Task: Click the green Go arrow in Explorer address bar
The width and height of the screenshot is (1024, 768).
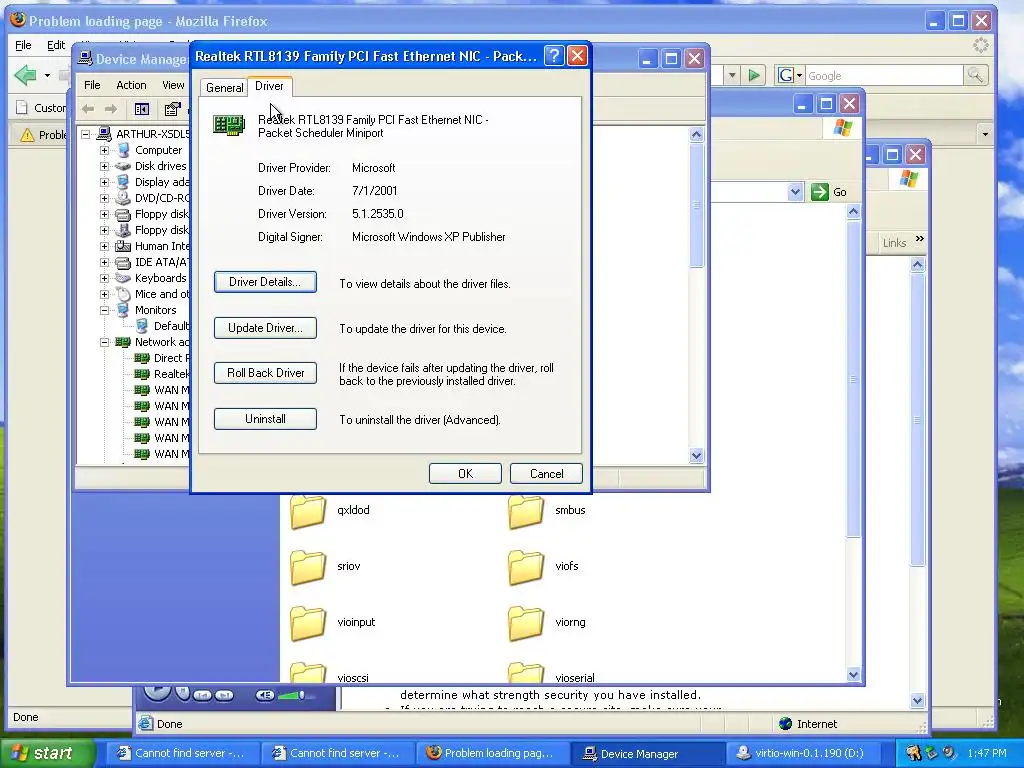Action: [x=819, y=192]
